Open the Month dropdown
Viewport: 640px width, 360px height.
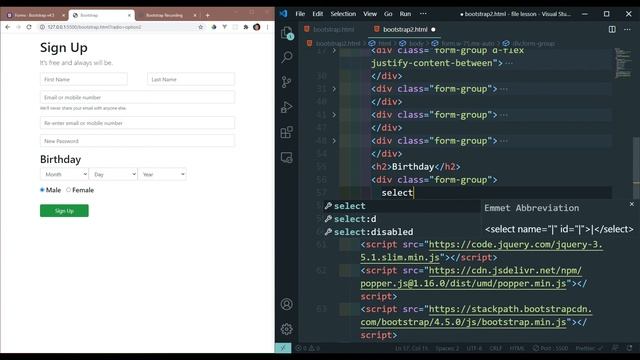click(x=64, y=174)
